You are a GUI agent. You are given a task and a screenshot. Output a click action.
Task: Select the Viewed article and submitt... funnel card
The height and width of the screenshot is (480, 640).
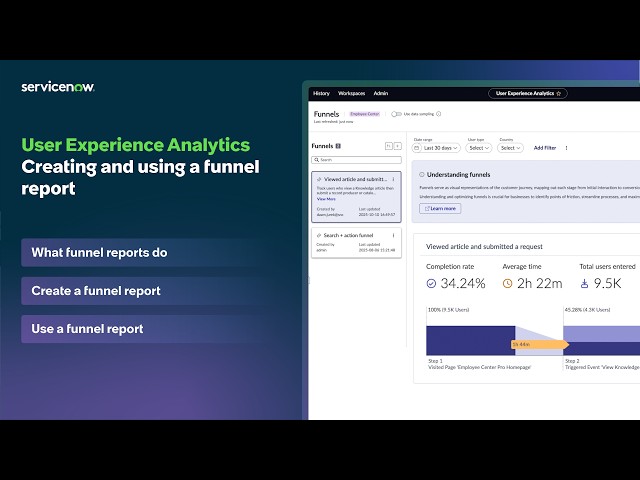[x=356, y=197]
